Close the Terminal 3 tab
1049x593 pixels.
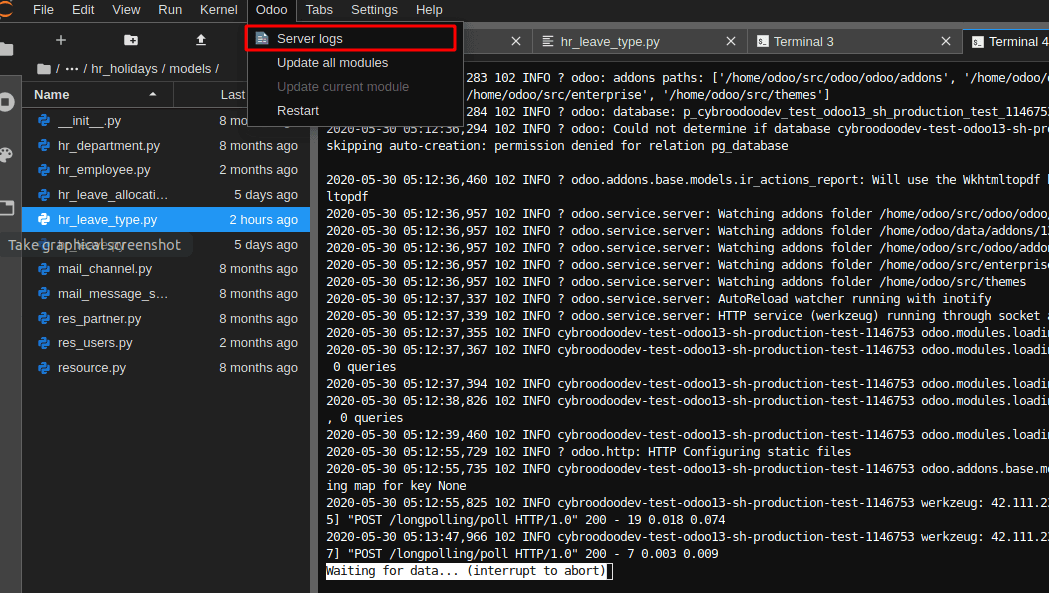[x=946, y=41]
